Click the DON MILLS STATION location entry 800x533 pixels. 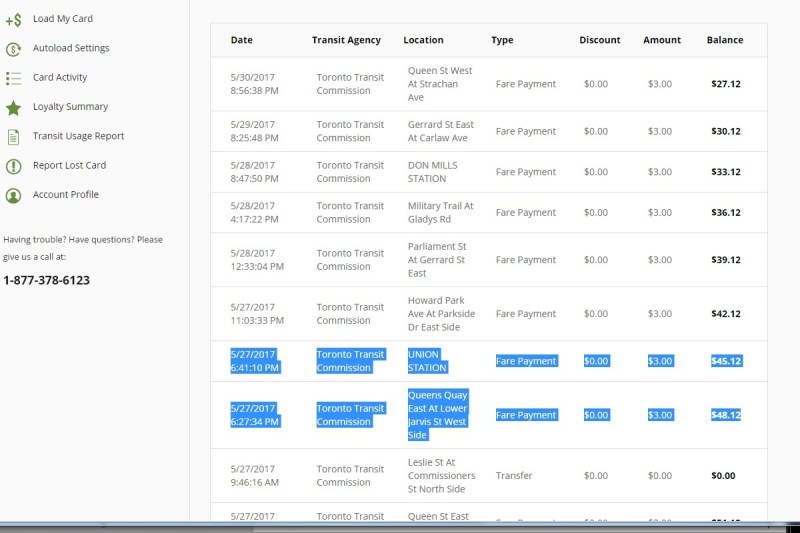coord(427,172)
